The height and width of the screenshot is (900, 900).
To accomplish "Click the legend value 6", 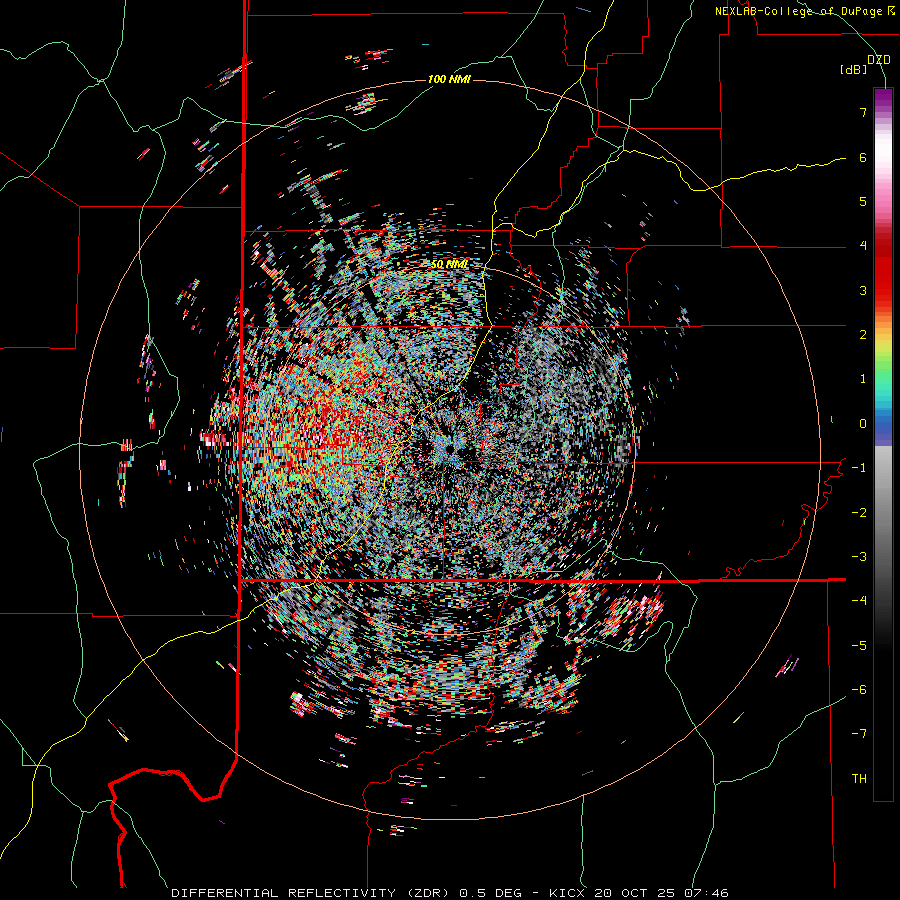I will [x=863, y=157].
